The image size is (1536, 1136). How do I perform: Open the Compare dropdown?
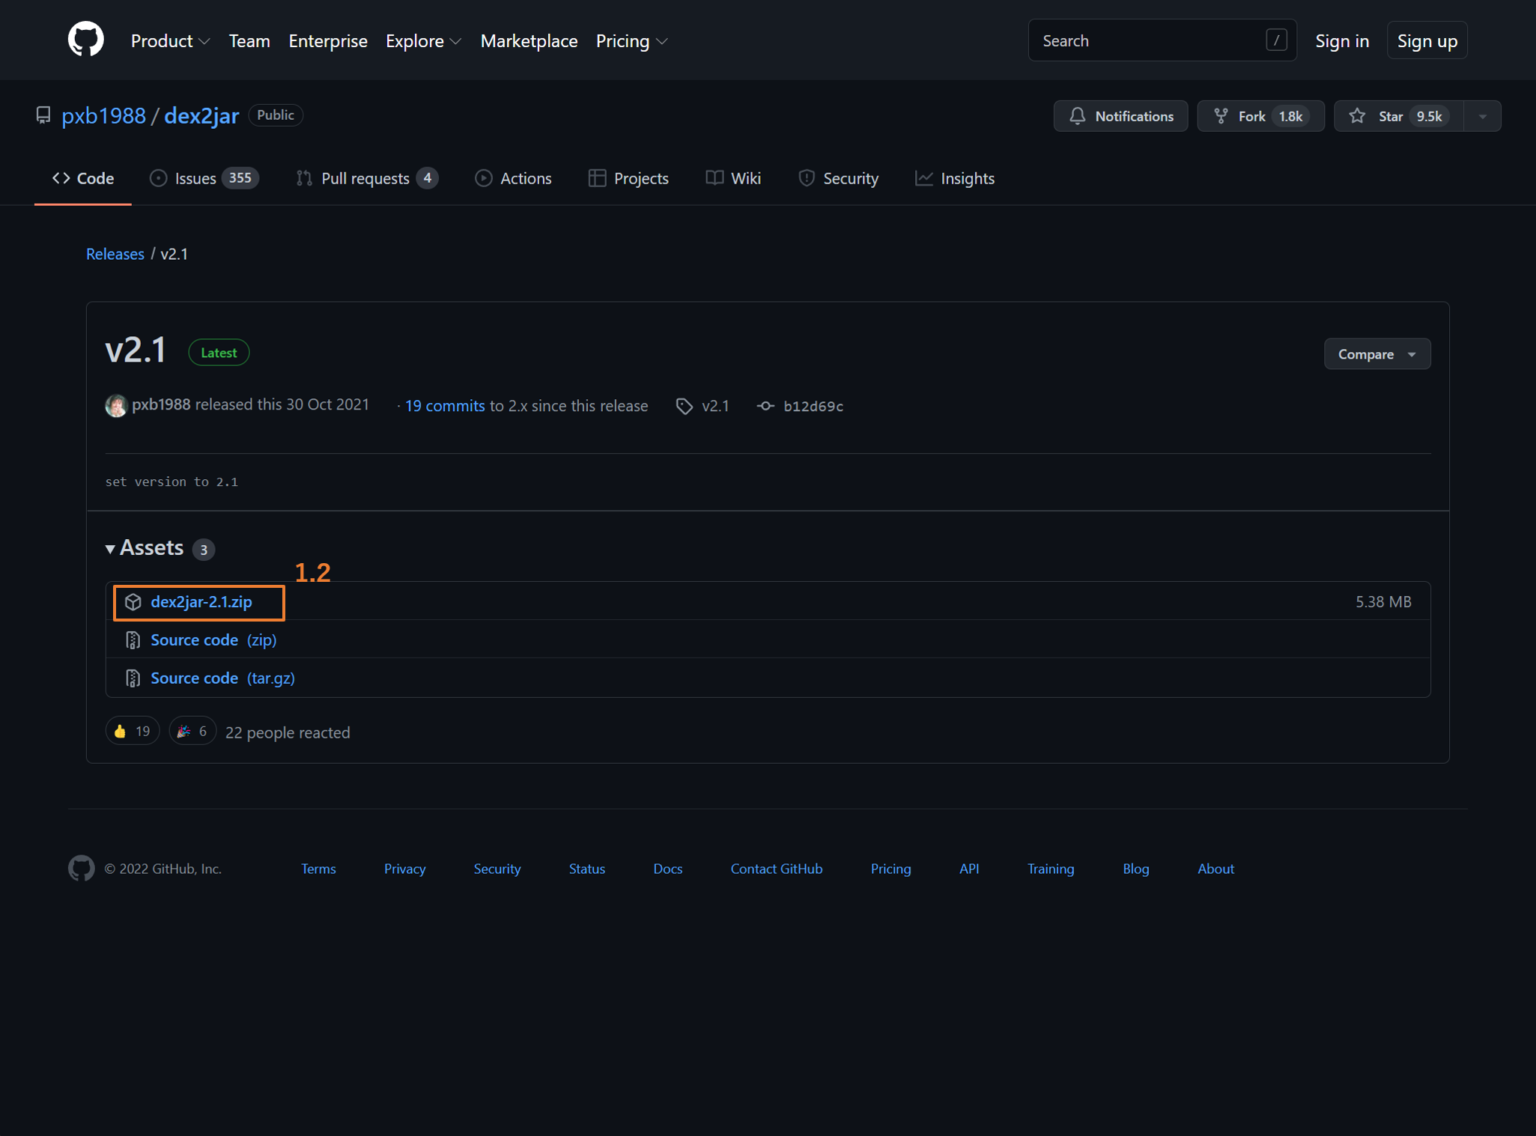tap(1376, 354)
